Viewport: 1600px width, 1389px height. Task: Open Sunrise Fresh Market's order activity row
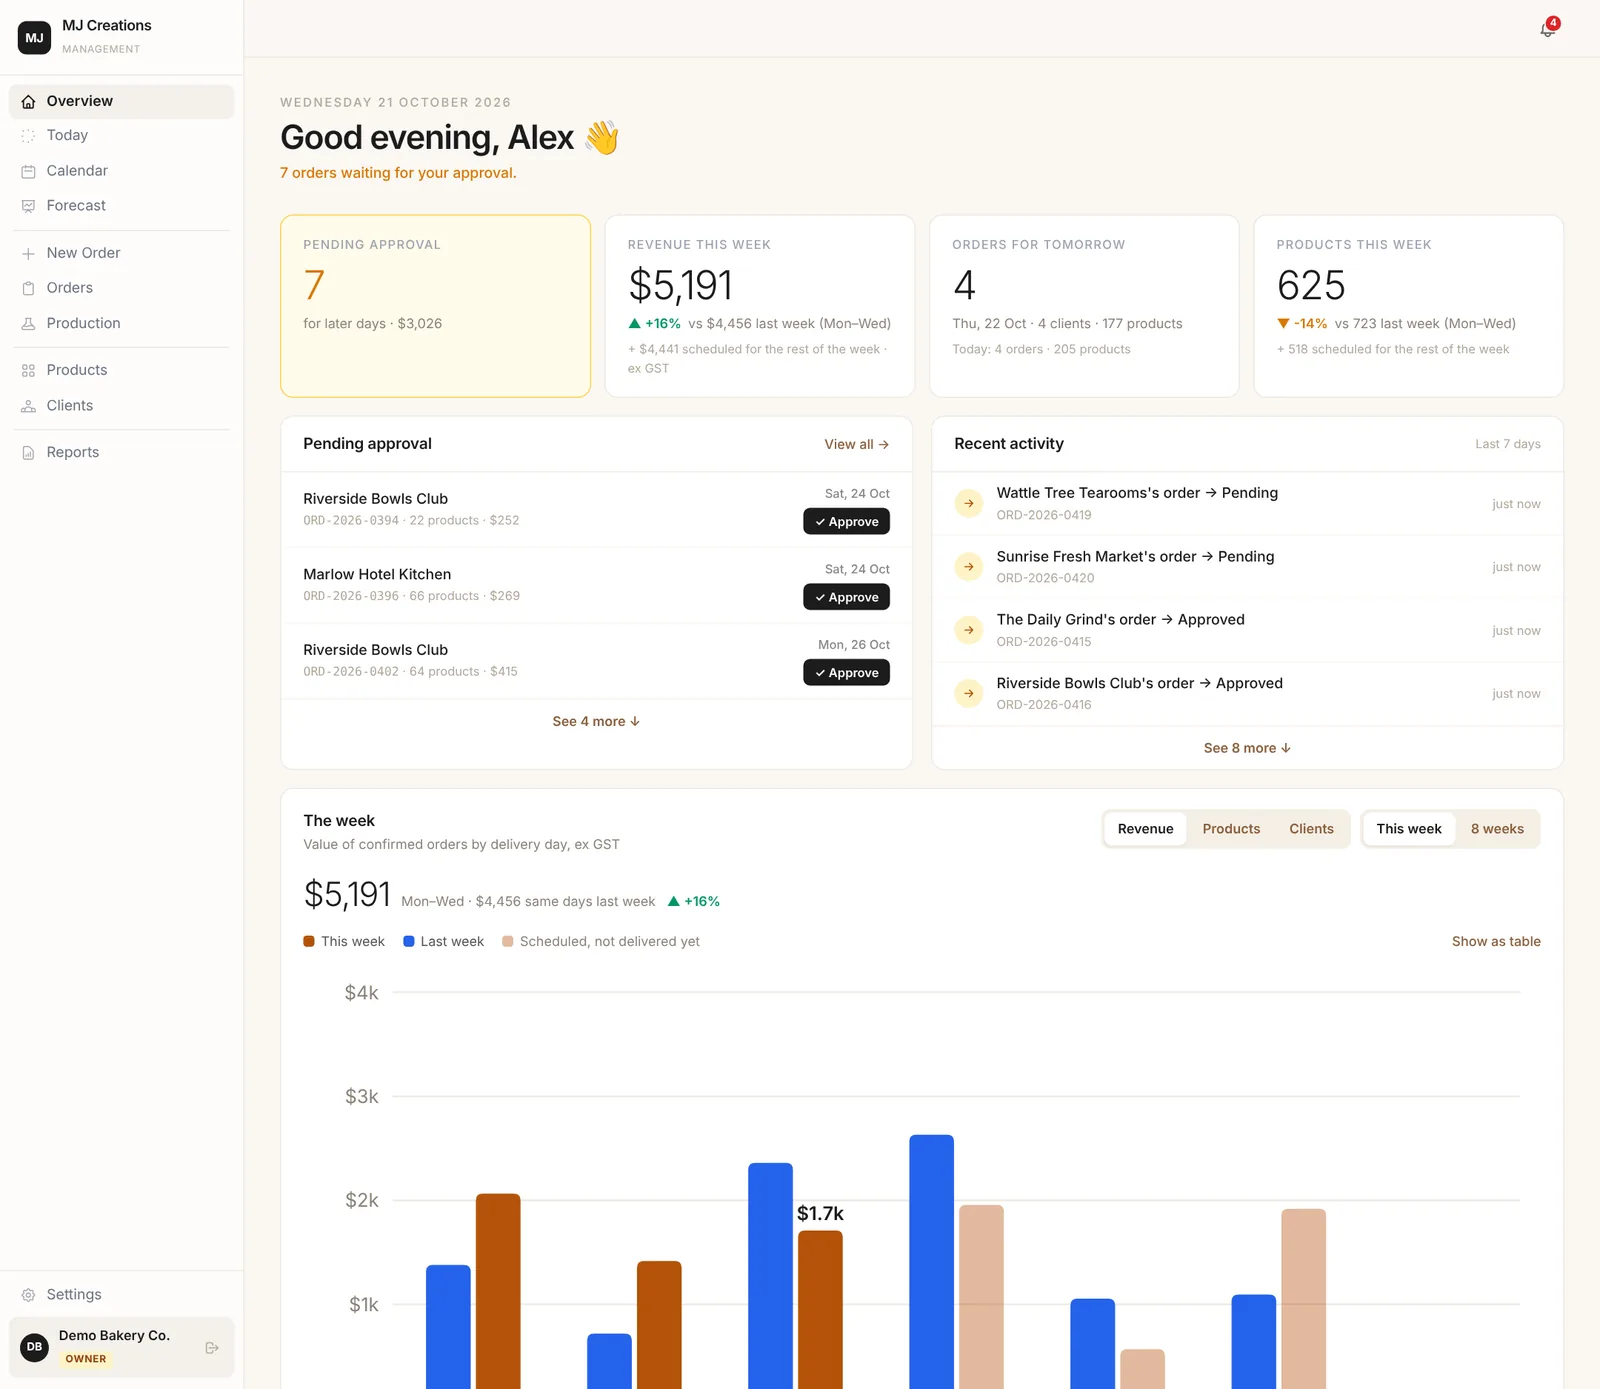click(x=1247, y=567)
